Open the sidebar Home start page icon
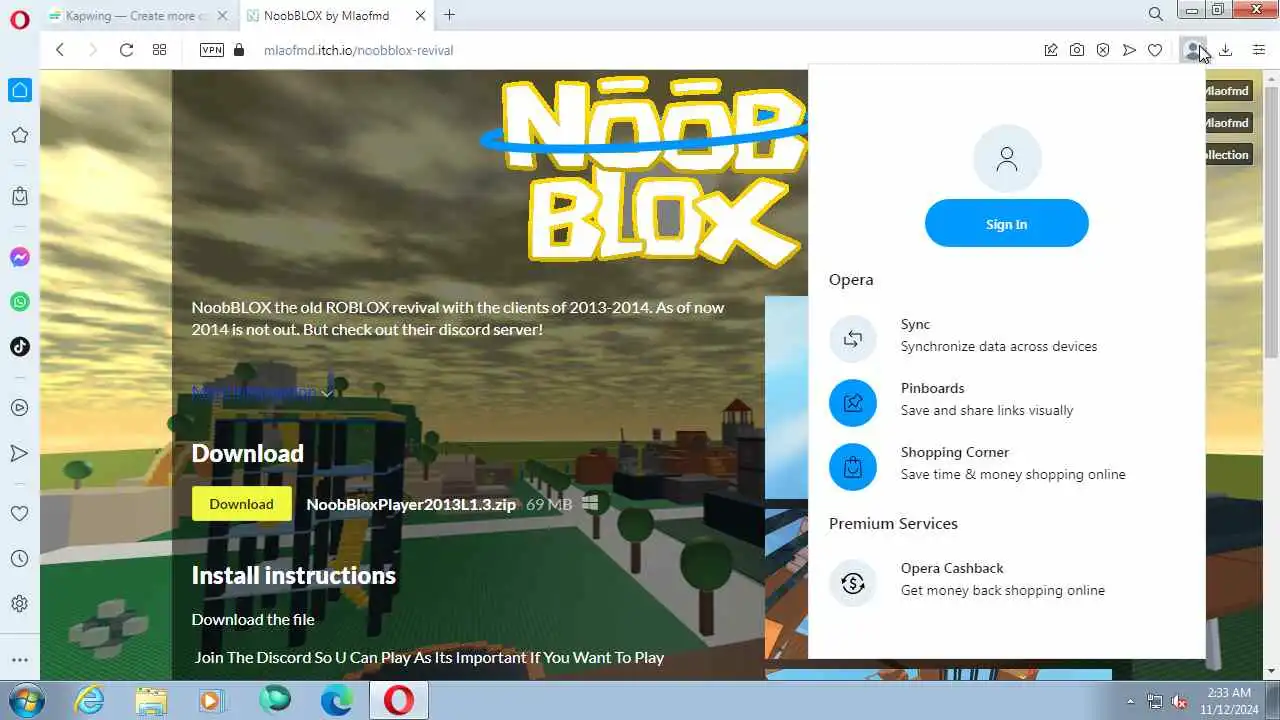The image size is (1280, 720). (x=20, y=90)
